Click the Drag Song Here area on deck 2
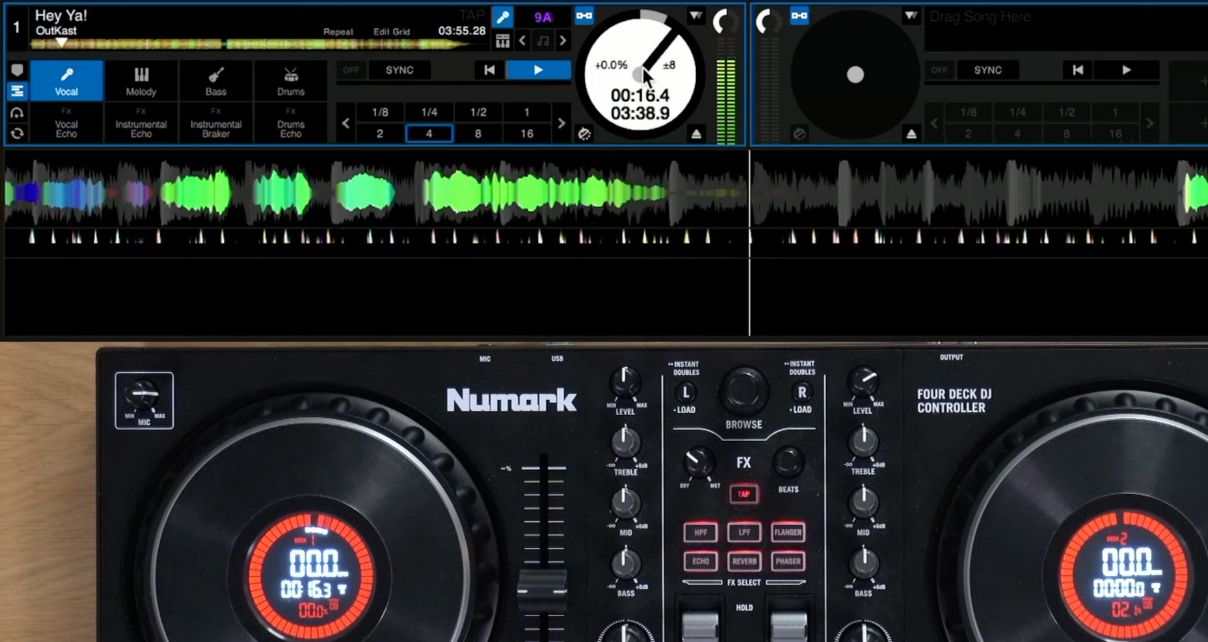This screenshot has height=642, width=1208. coord(1066,28)
